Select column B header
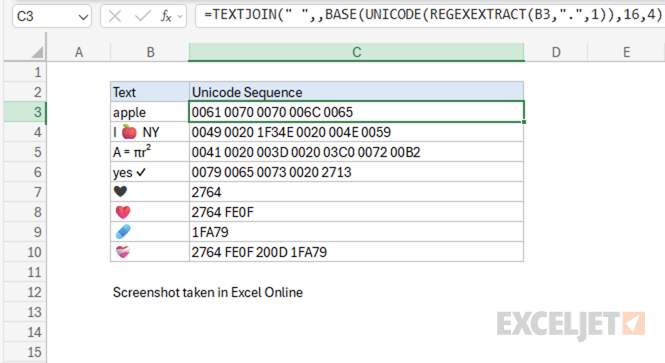Viewport: 665px width, 363px height. (x=150, y=52)
